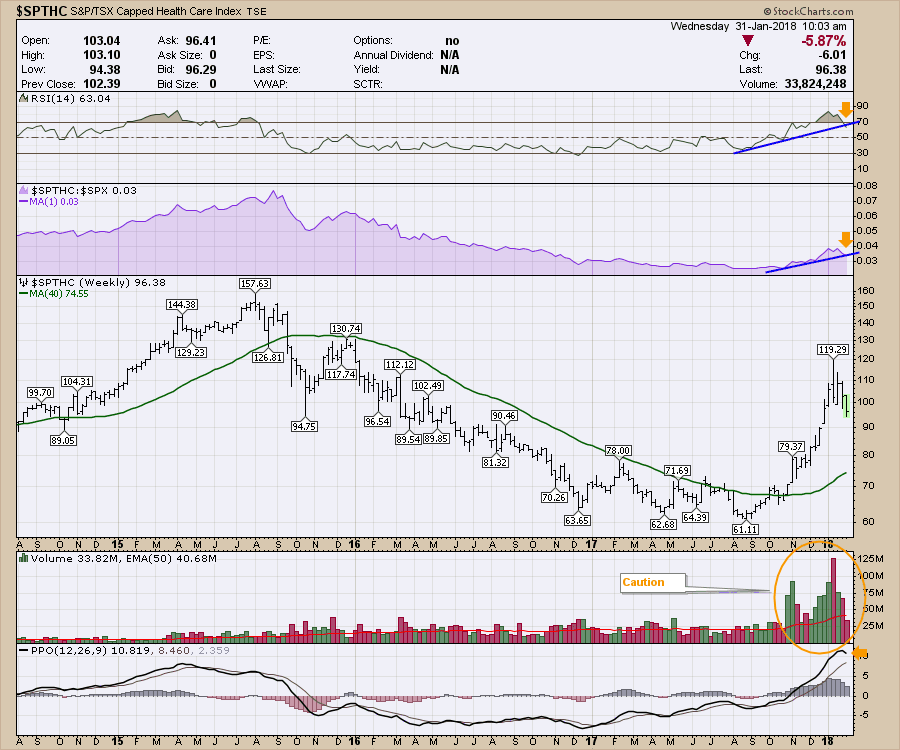The width and height of the screenshot is (900, 750).
Task: Click the bar-chart icon beside $SPTHC (Weekly)
Action: coord(24,282)
